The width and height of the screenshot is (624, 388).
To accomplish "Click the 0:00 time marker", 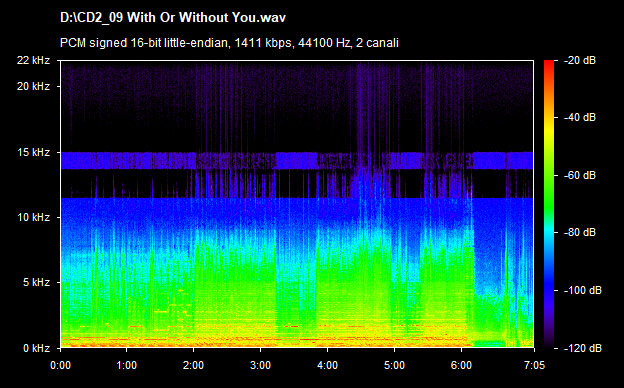I will click(x=60, y=365).
